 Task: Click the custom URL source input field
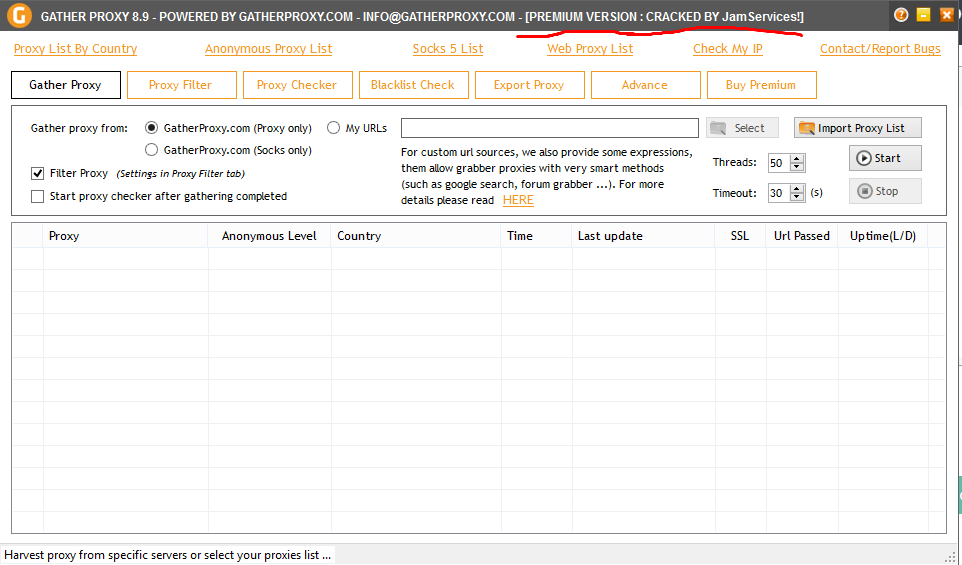point(549,128)
